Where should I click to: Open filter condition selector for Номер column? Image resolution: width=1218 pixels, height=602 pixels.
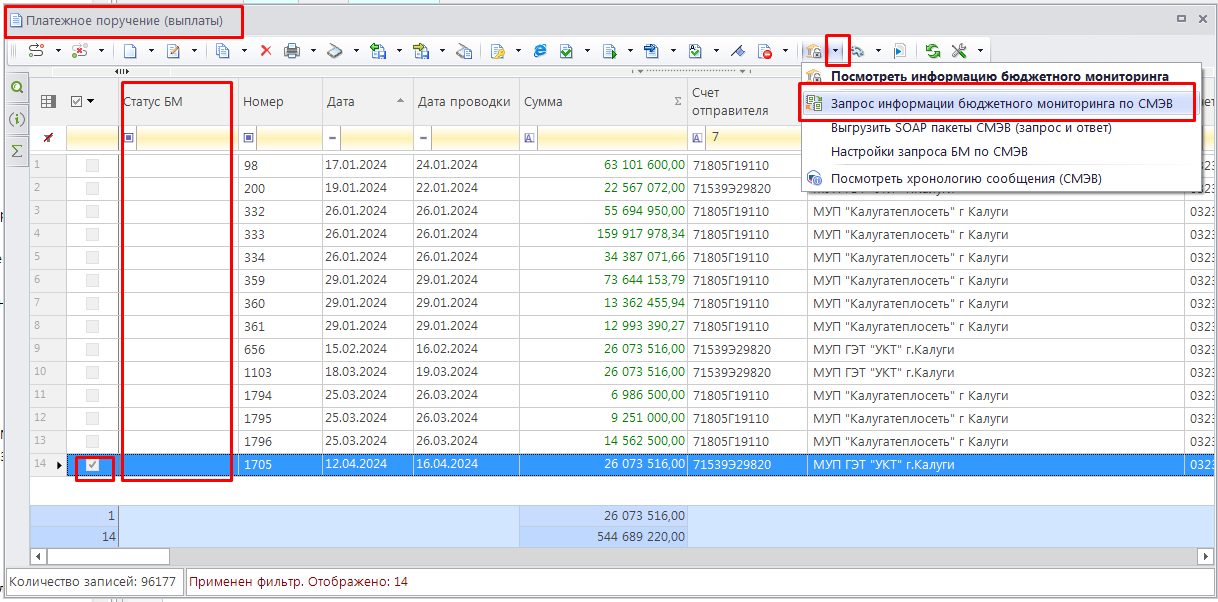pyautogui.click(x=249, y=137)
